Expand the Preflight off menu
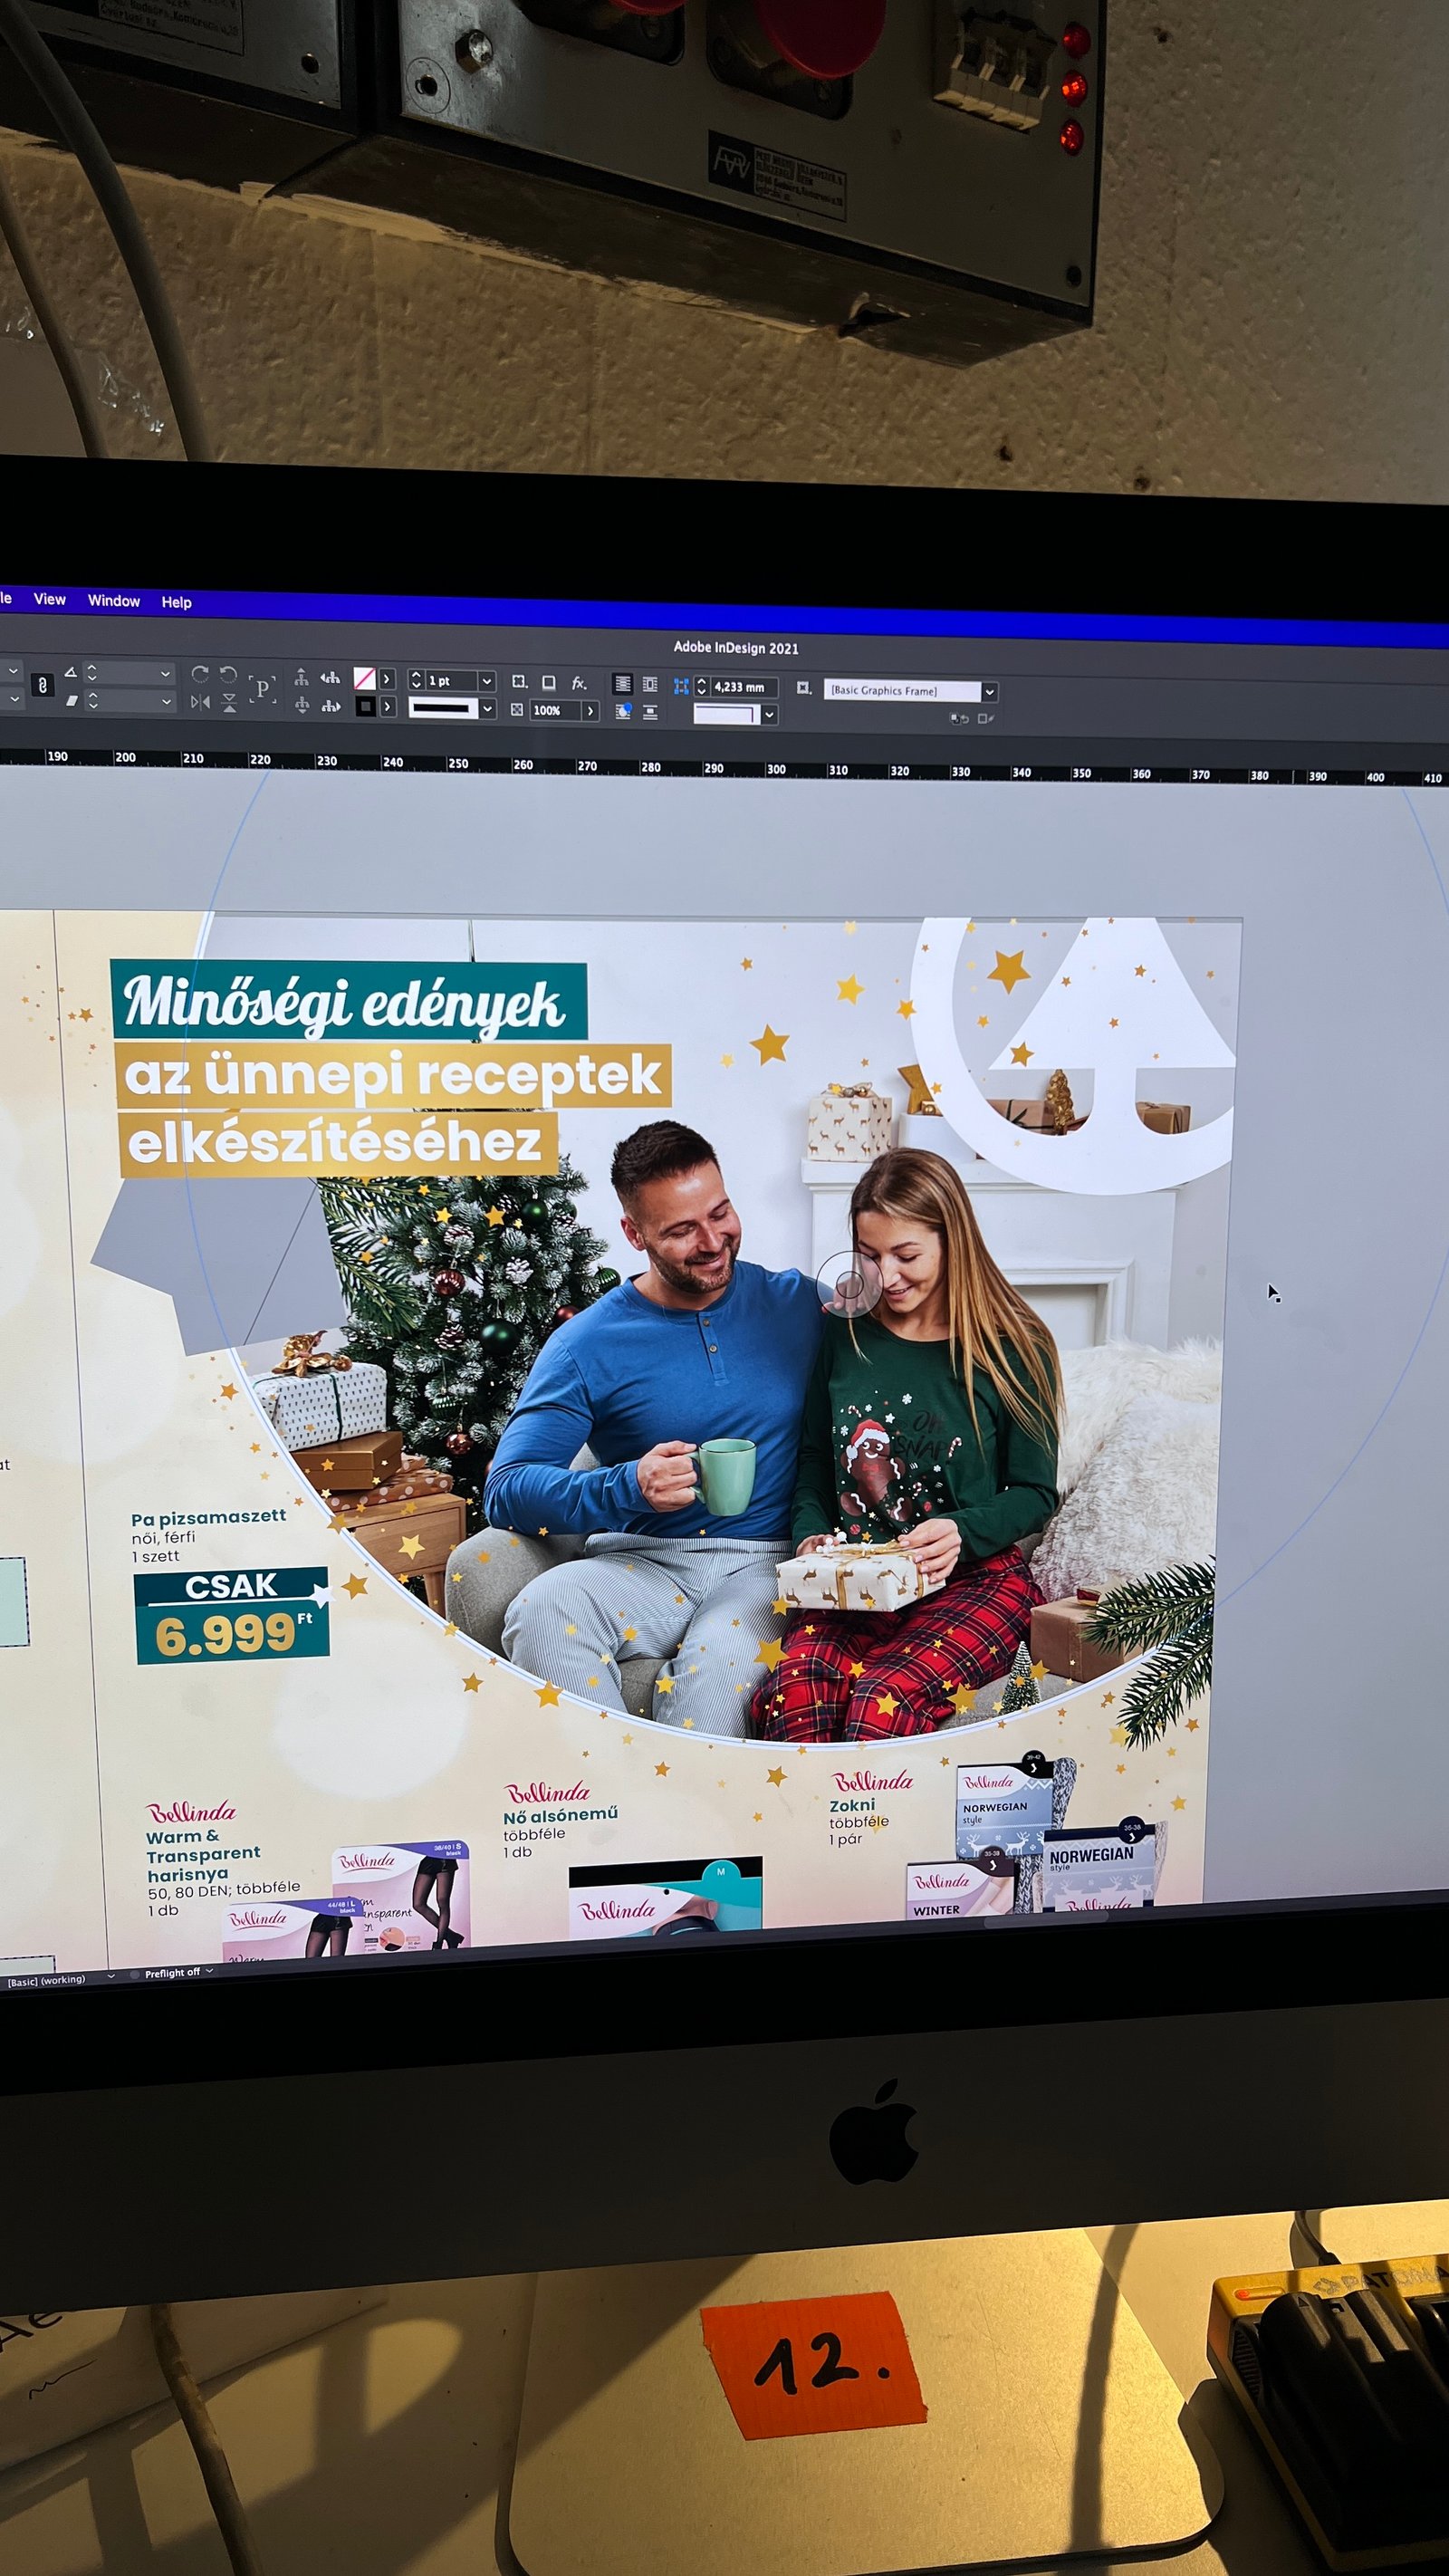The image size is (1449, 2576). [209, 1972]
